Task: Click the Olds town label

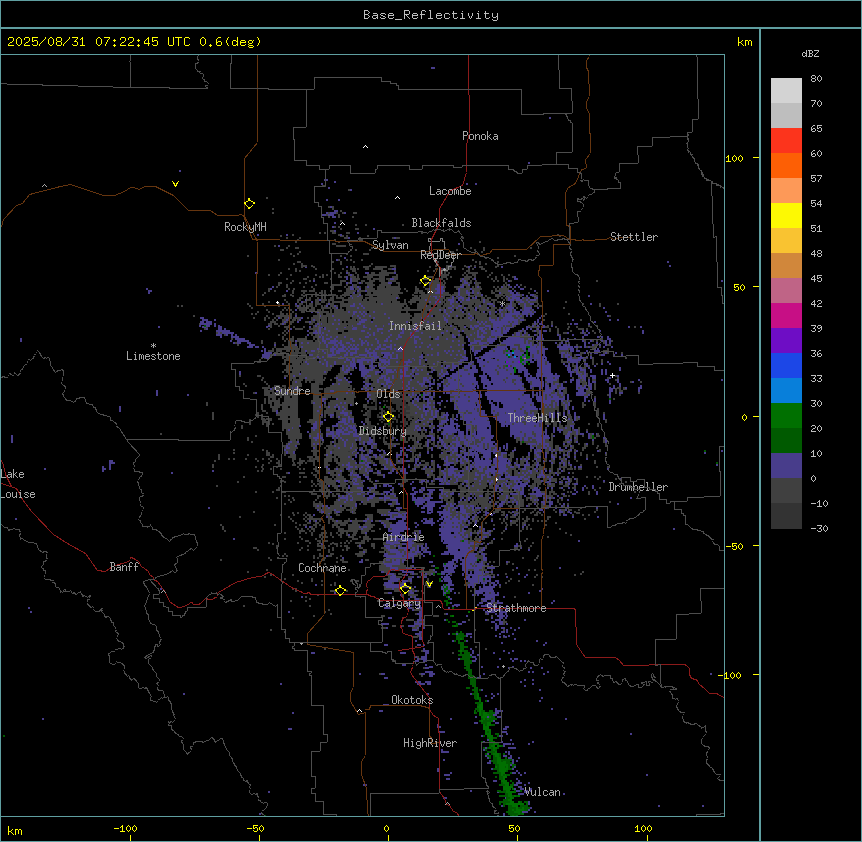Action: [x=388, y=394]
